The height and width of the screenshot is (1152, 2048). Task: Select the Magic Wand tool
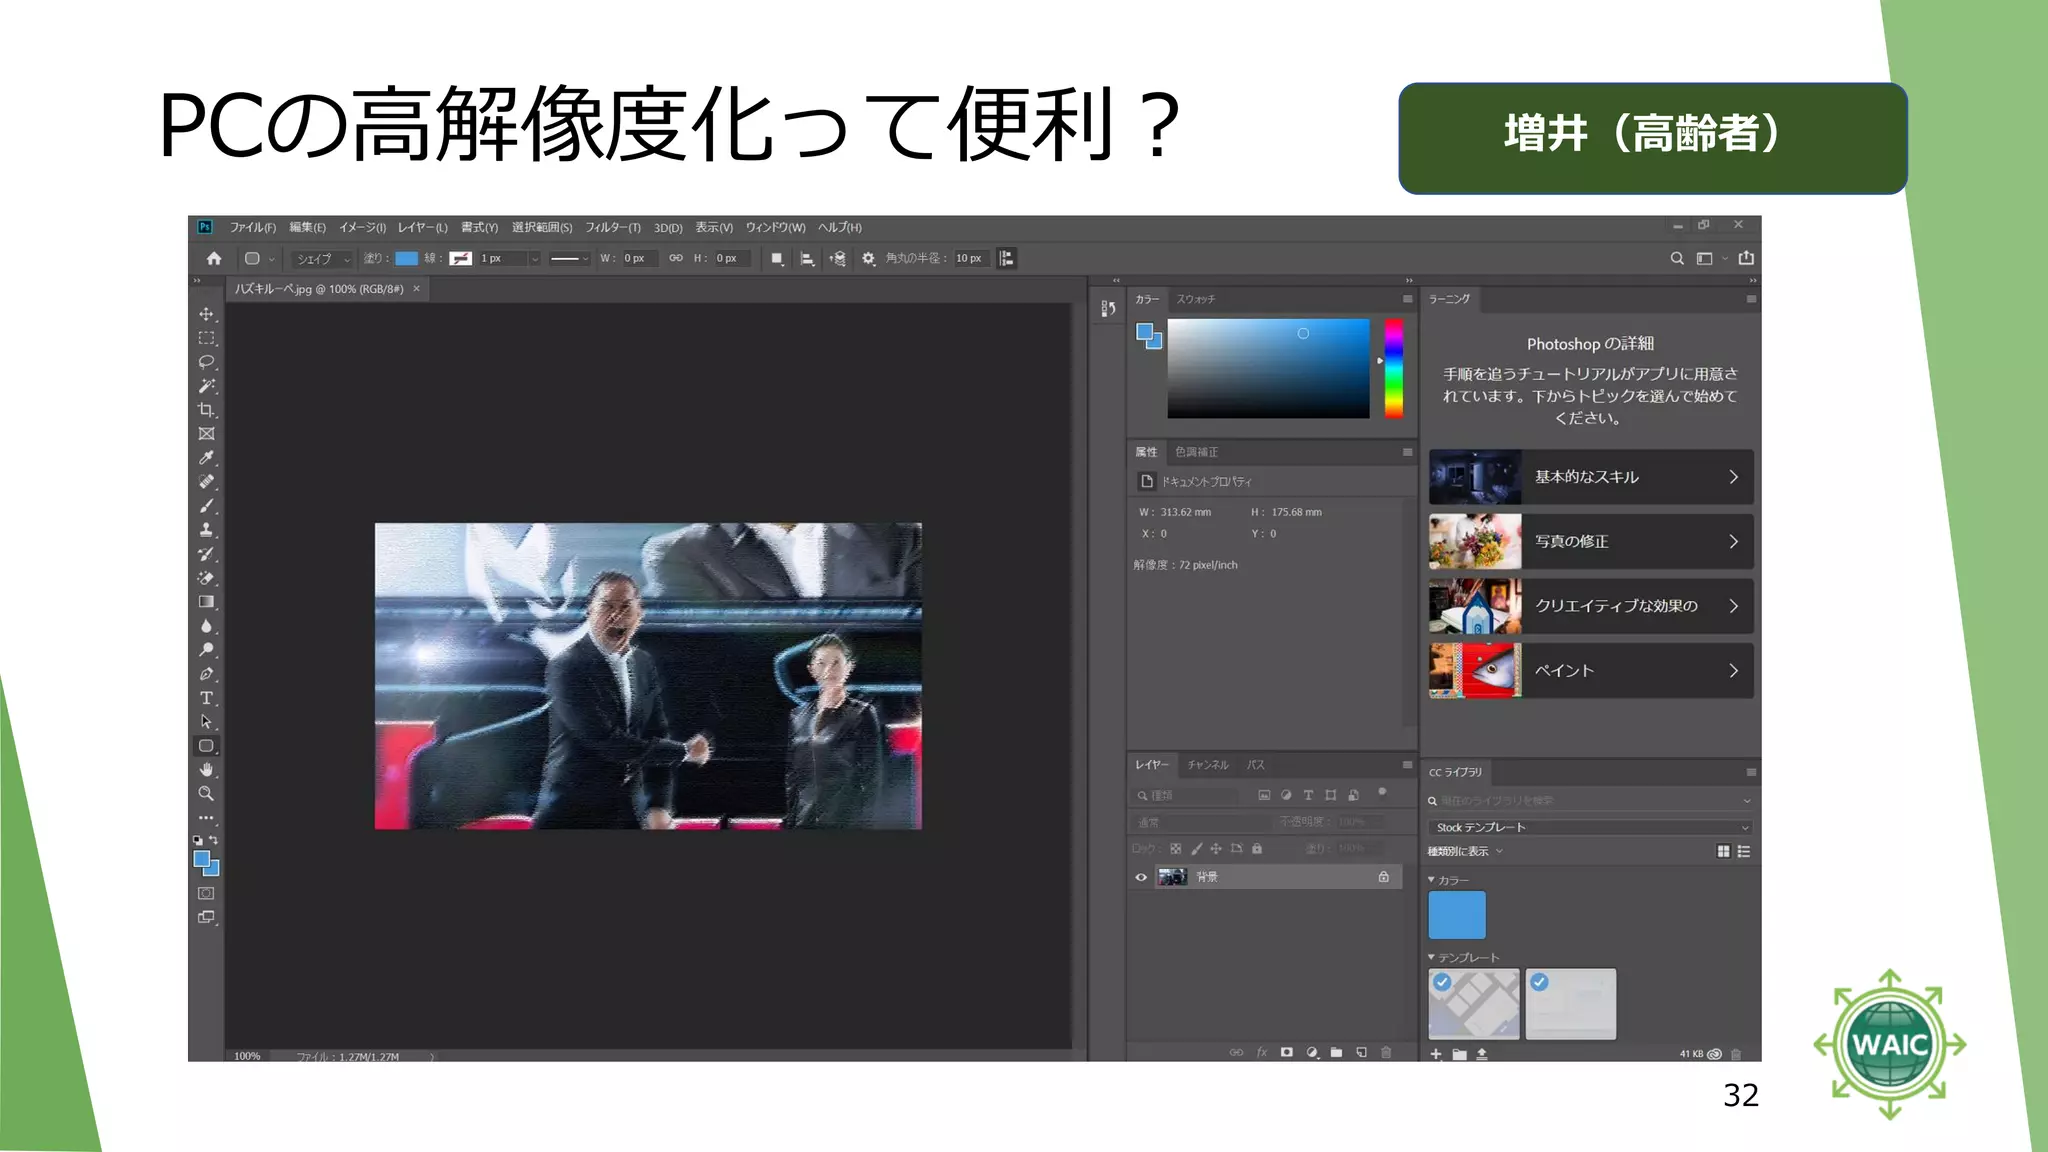(206, 386)
